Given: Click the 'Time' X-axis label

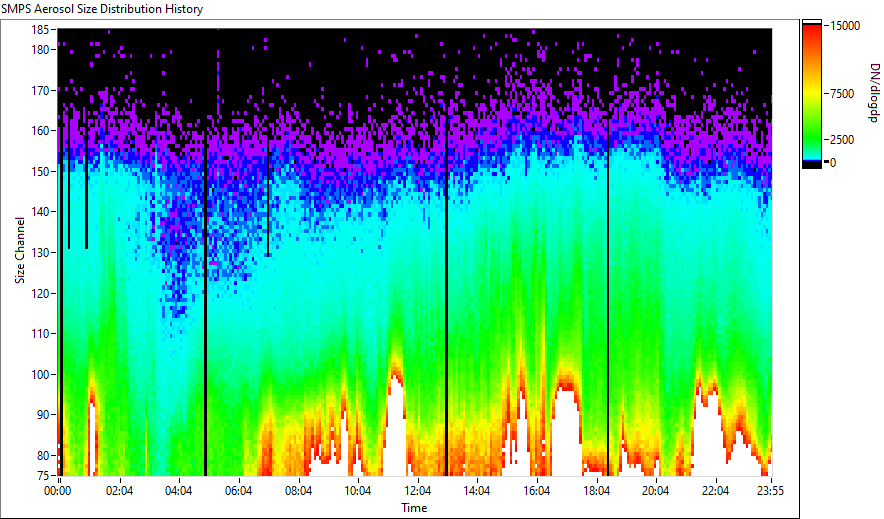Looking at the screenshot, I should pyautogui.click(x=414, y=508).
